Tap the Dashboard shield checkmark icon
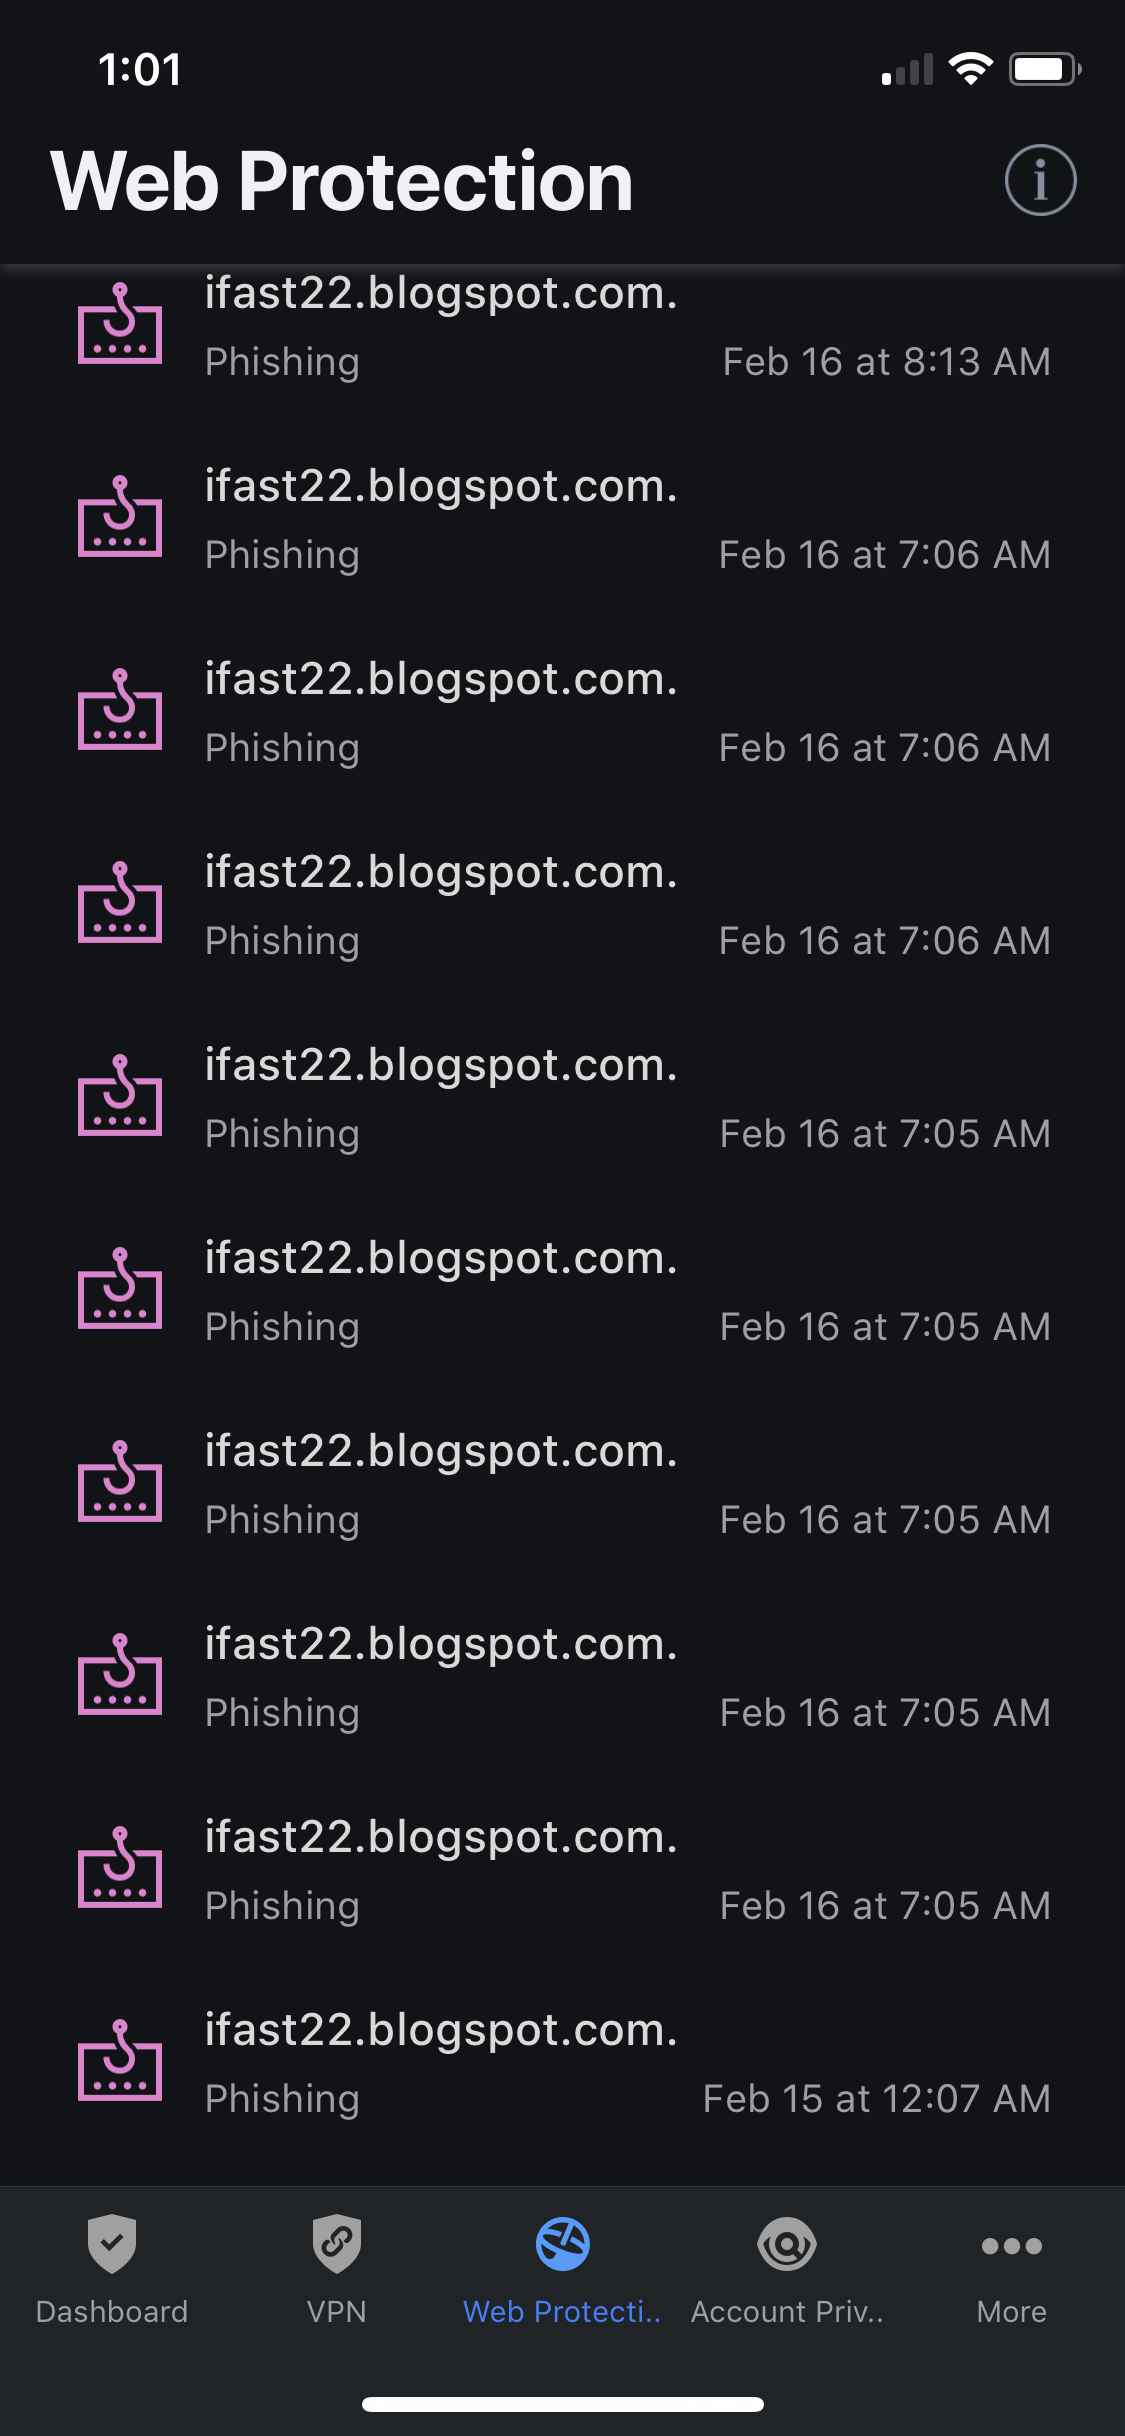 (112, 2244)
